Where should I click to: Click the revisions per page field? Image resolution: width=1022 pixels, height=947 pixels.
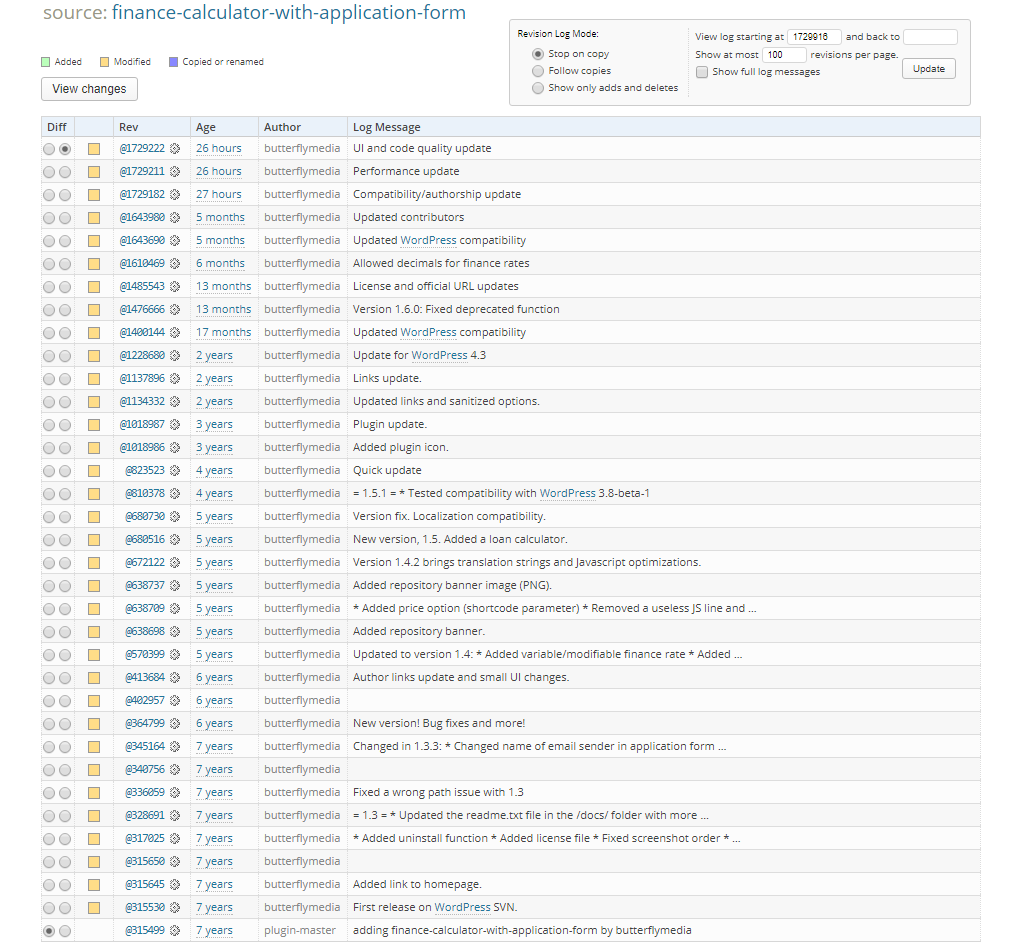click(x=784, y=55)
